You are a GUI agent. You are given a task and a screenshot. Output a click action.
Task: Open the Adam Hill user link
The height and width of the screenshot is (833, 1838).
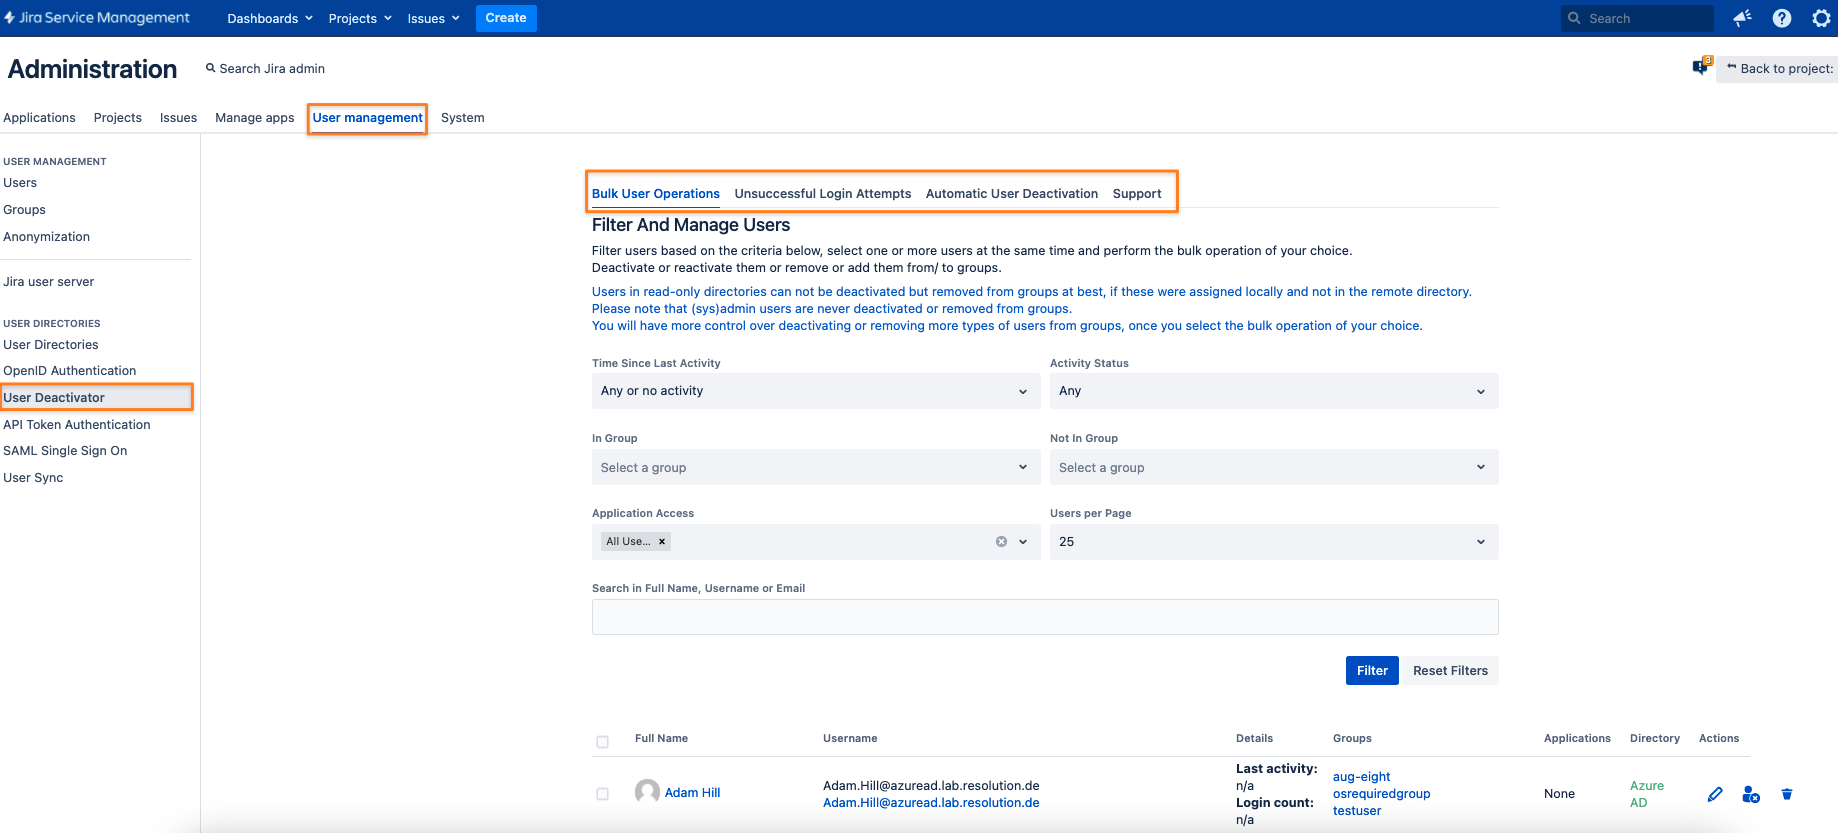(692, 793)
